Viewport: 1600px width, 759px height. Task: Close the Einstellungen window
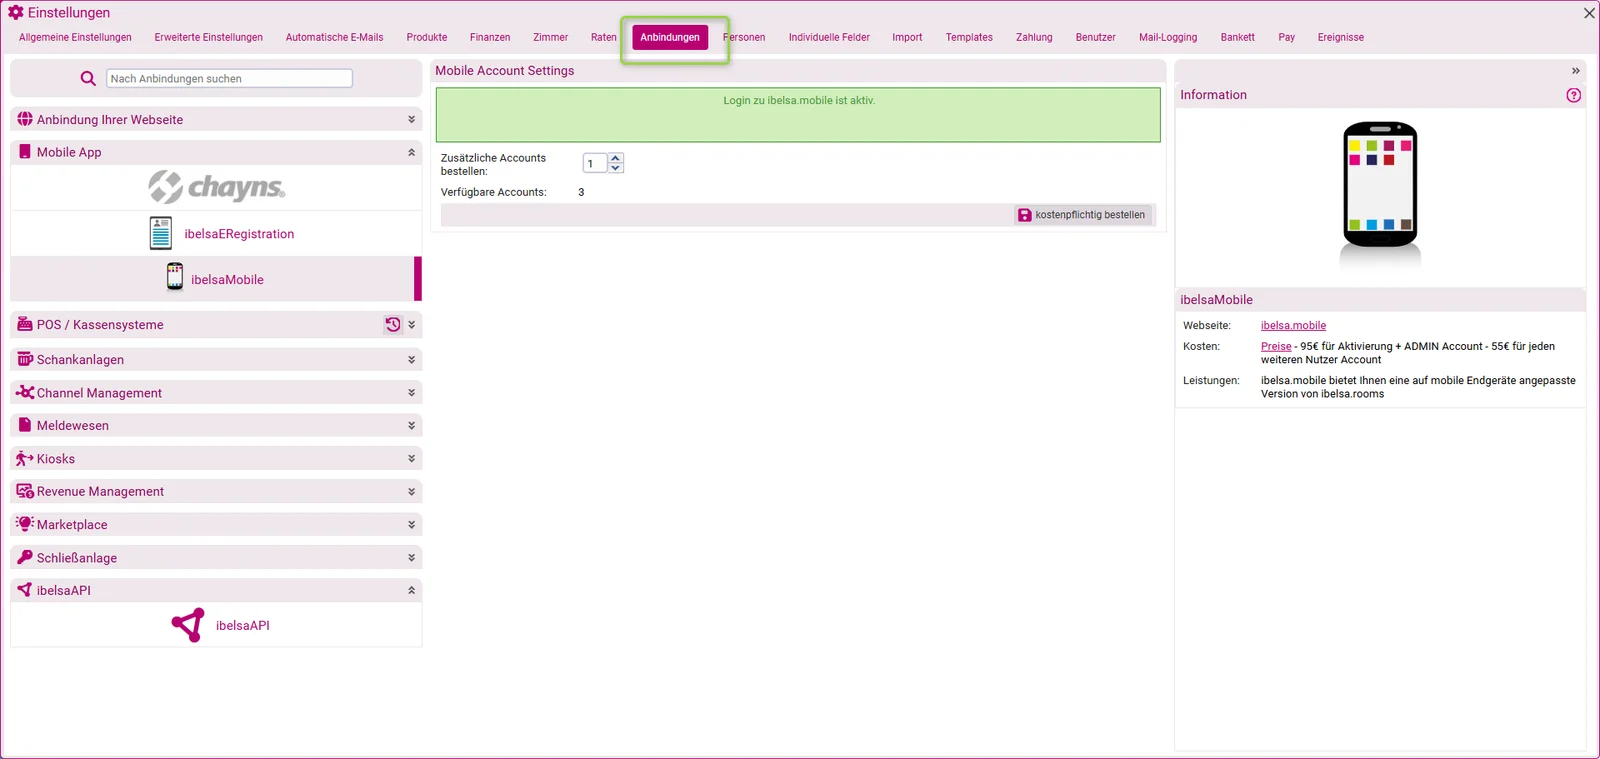(1589, 13)
